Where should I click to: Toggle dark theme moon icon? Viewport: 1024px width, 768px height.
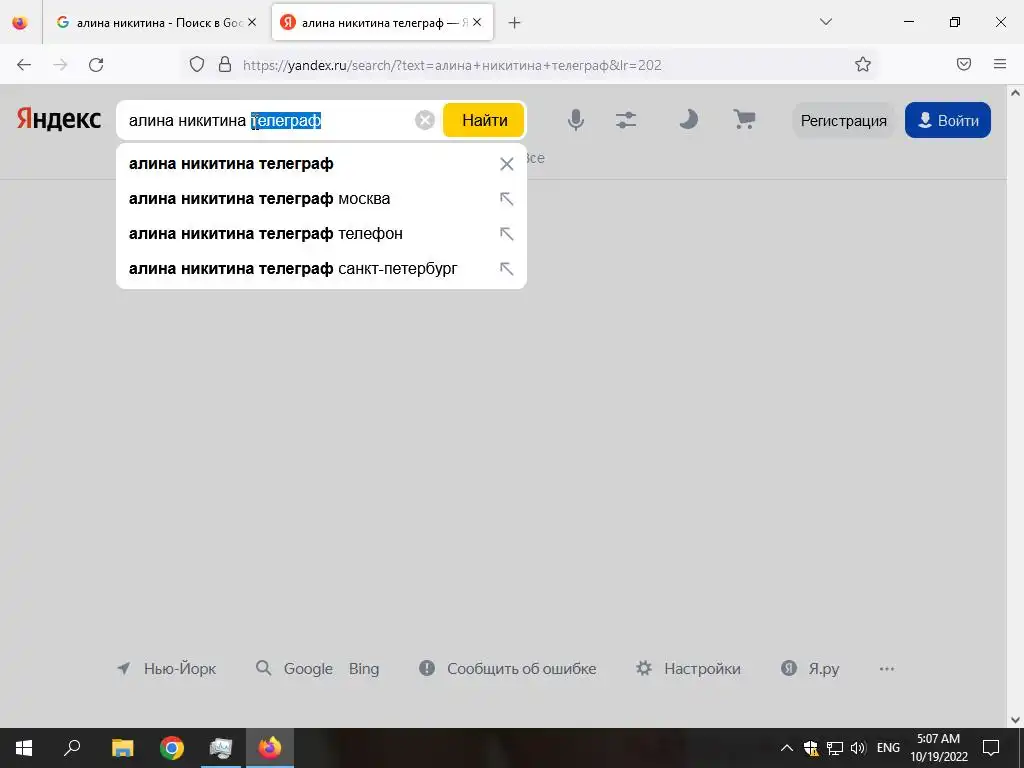pos(688,120)
